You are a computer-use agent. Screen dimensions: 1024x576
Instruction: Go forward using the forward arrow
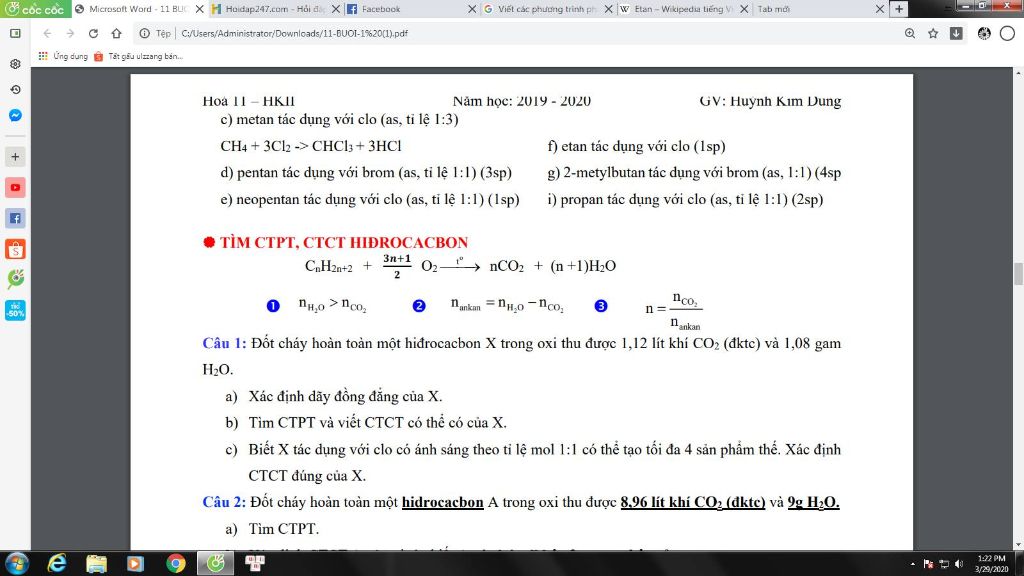[70, 33]
